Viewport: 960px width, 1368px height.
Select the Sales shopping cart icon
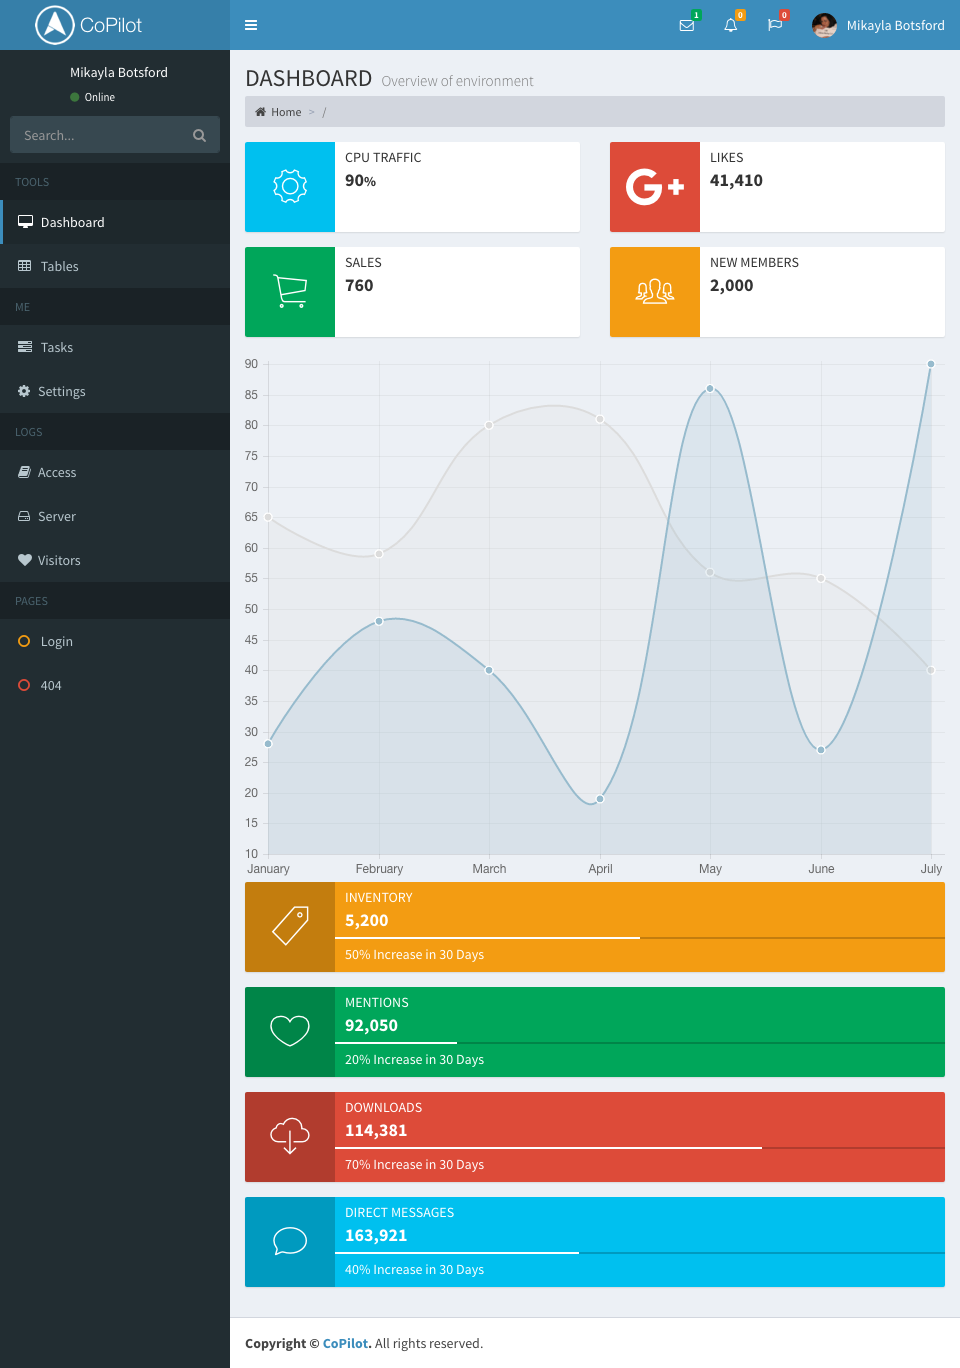290,292
